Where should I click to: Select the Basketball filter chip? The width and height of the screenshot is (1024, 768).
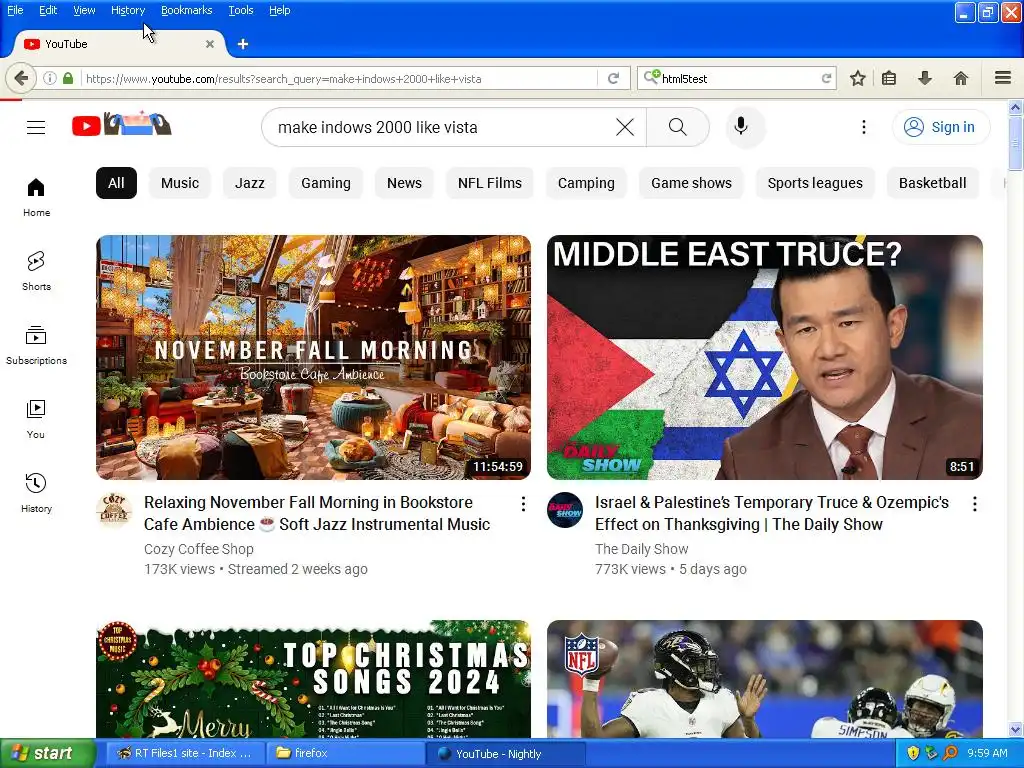[x=933, y=183]
